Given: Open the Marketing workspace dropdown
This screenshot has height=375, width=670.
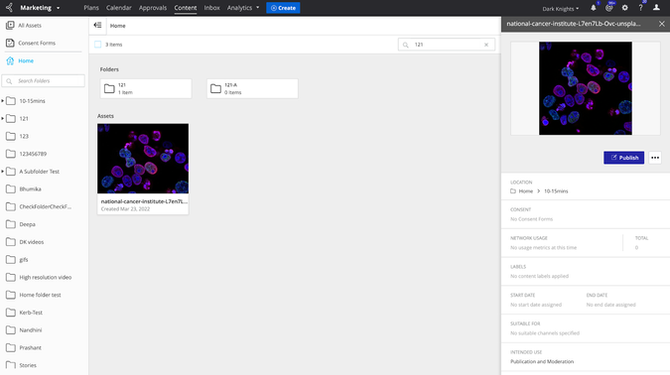Looking at the screenshot, I should pos(40,8).
